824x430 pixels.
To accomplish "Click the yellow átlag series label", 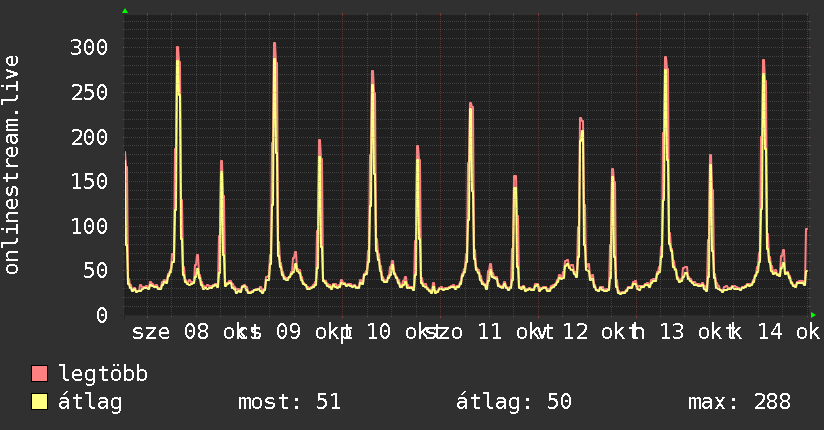I will click(90, 402).
